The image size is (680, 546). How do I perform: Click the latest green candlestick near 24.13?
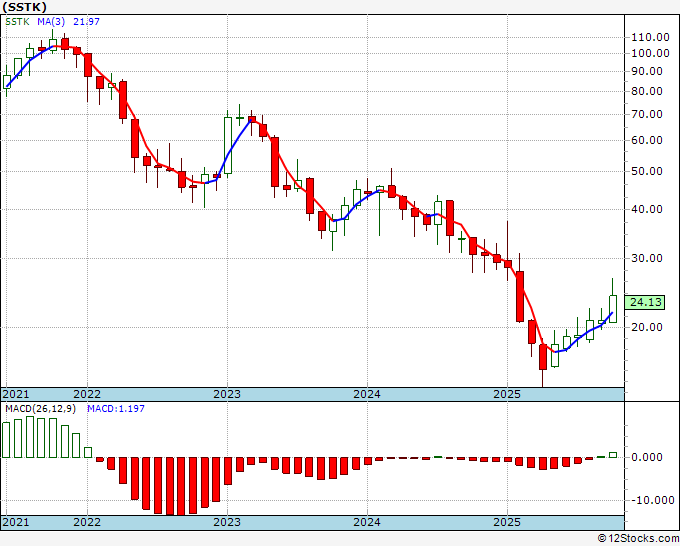(613, 309)
